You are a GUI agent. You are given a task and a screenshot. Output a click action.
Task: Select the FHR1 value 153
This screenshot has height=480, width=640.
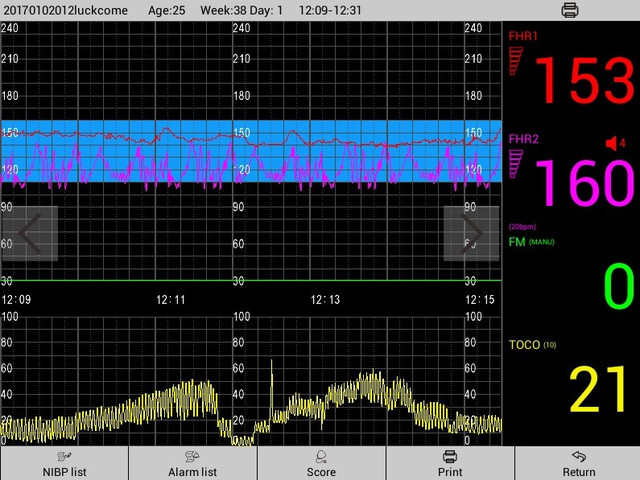pos(584,80)
